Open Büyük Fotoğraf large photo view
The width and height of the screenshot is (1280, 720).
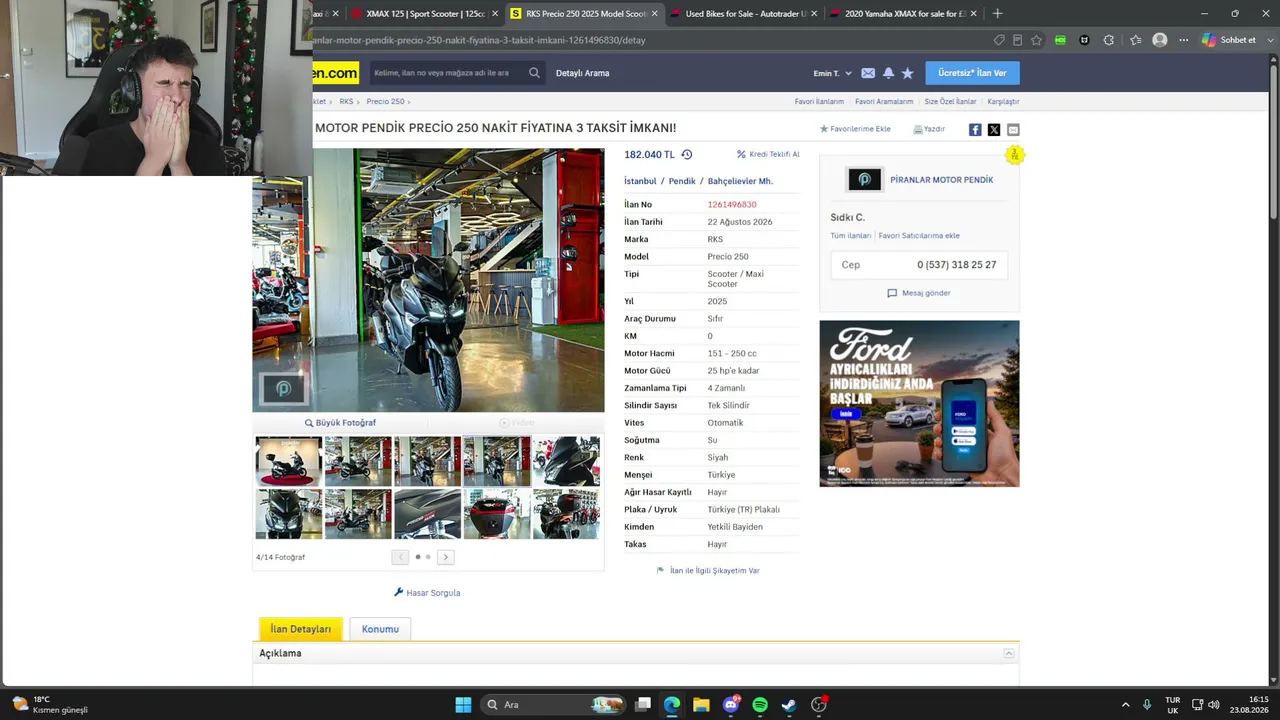coord(341,423)
